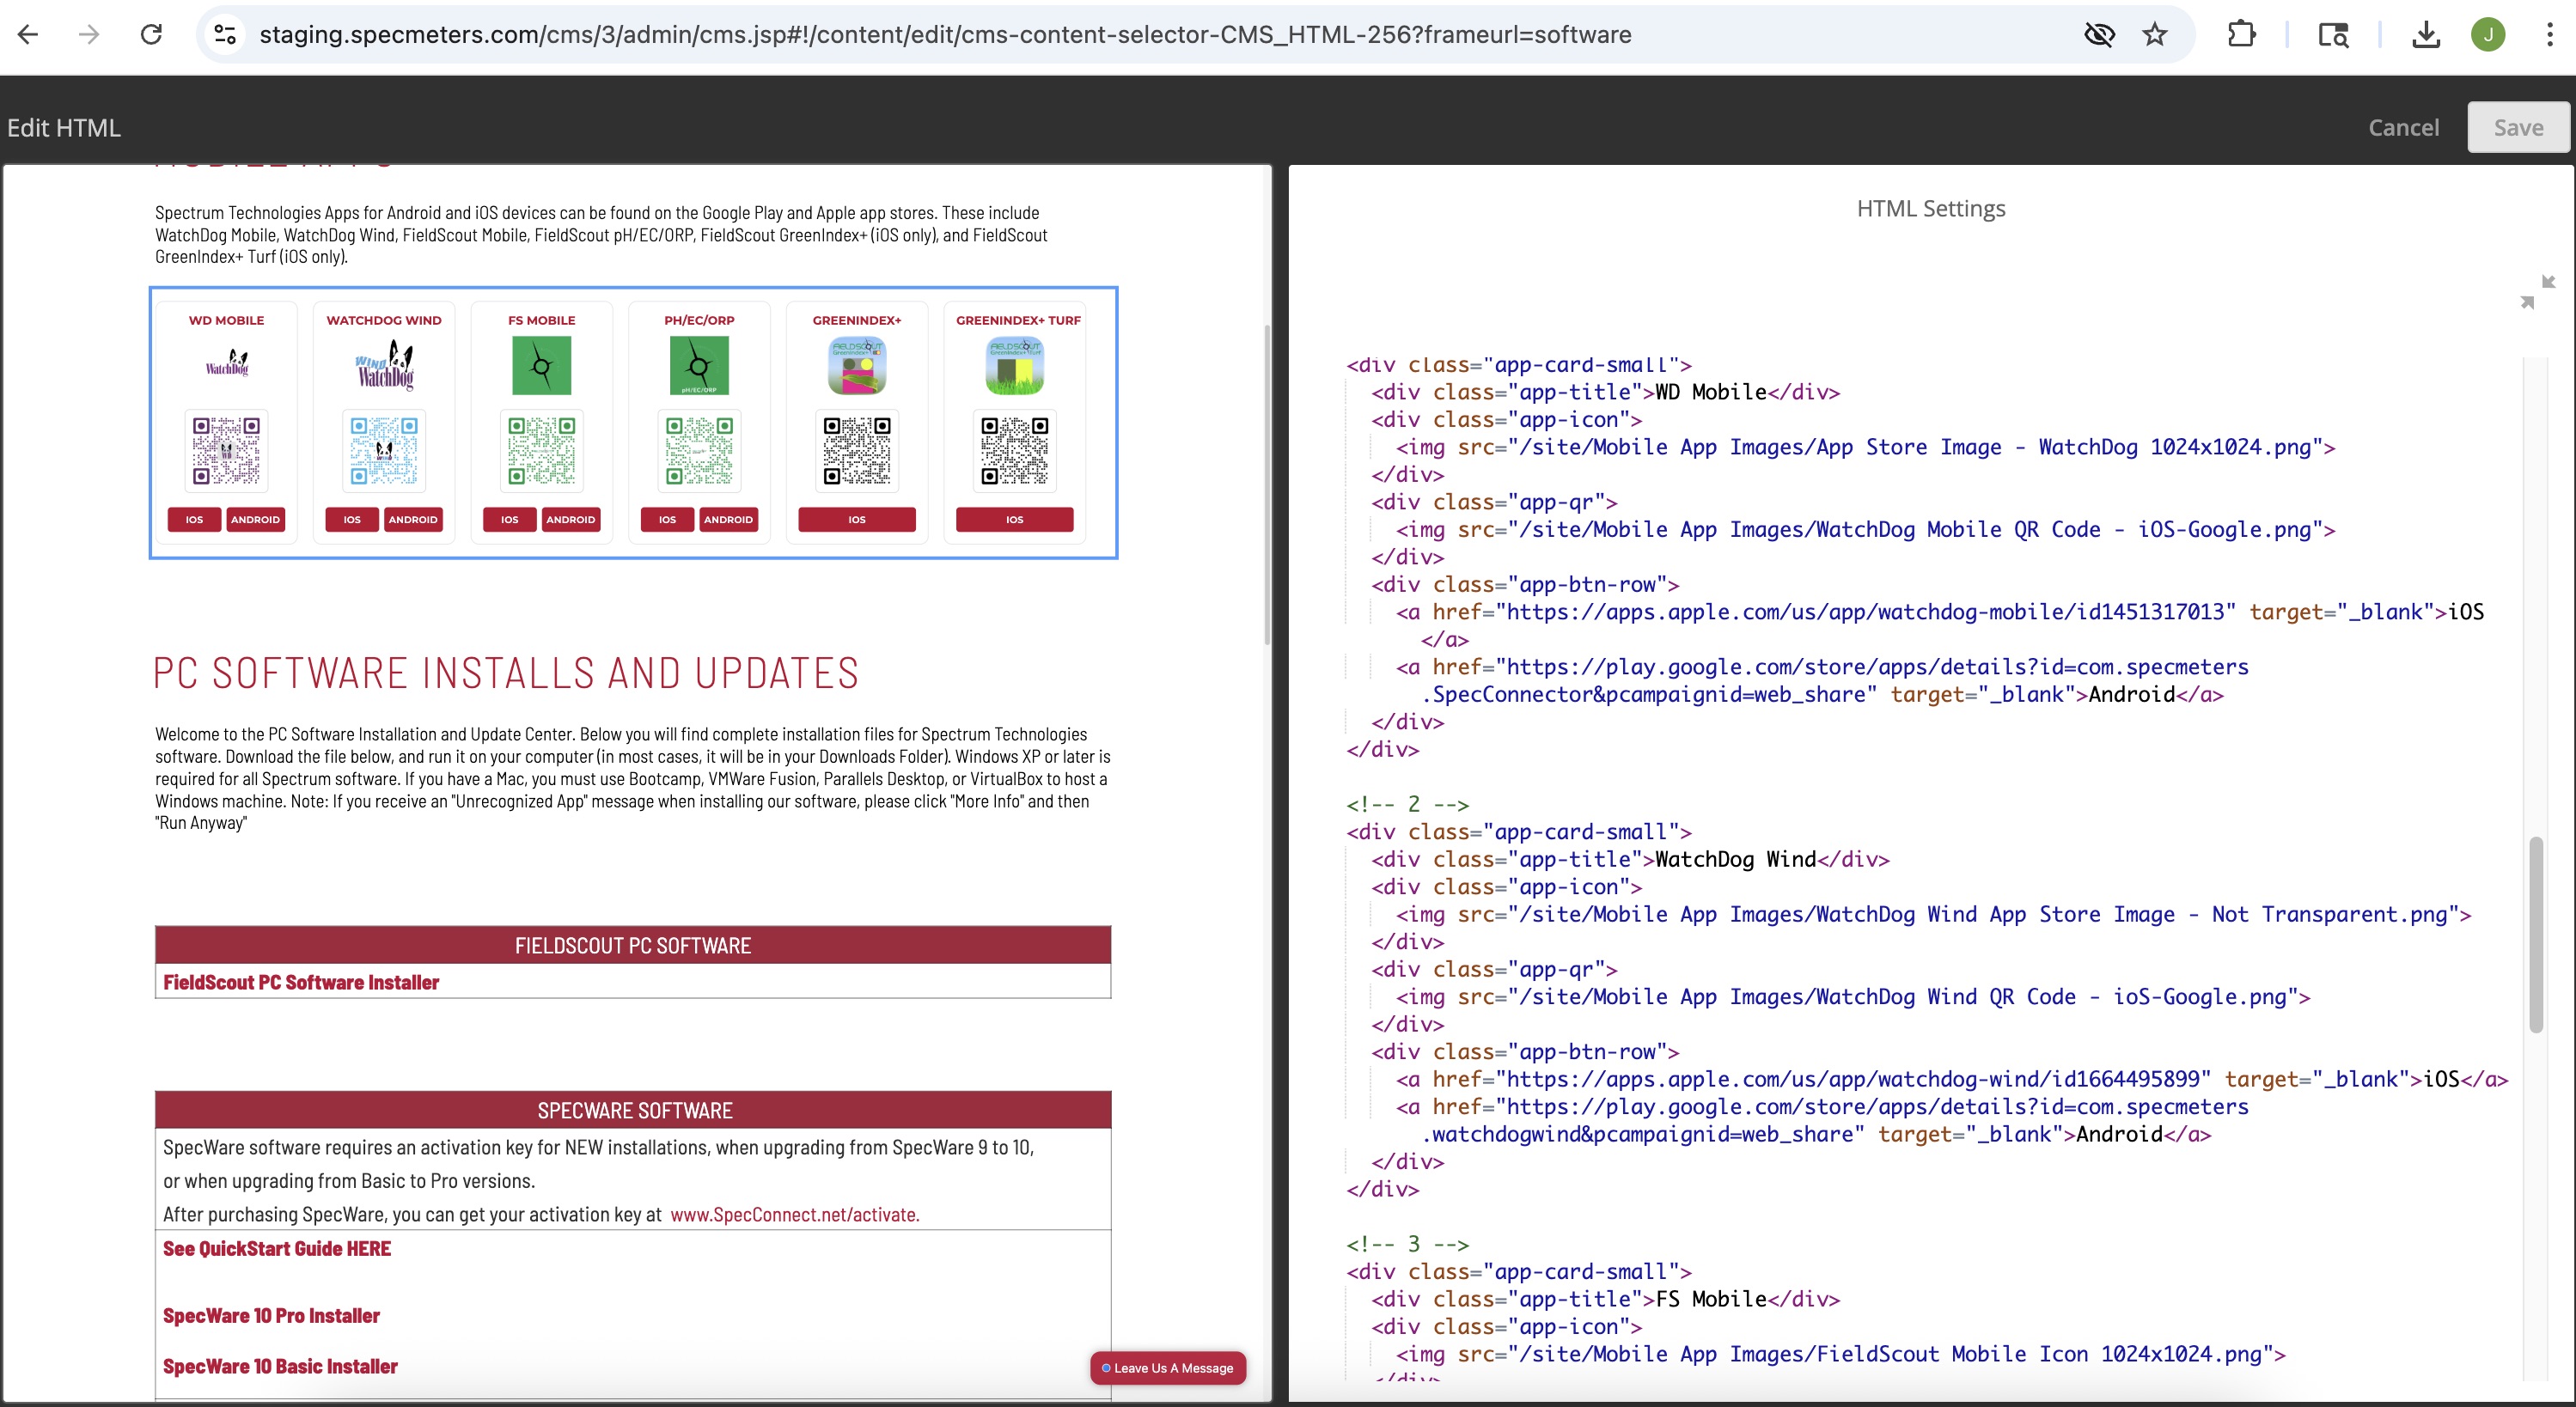Cancel editing HTML
The width and height of the screenshot is (2576, 1407).
[2403, 127]
